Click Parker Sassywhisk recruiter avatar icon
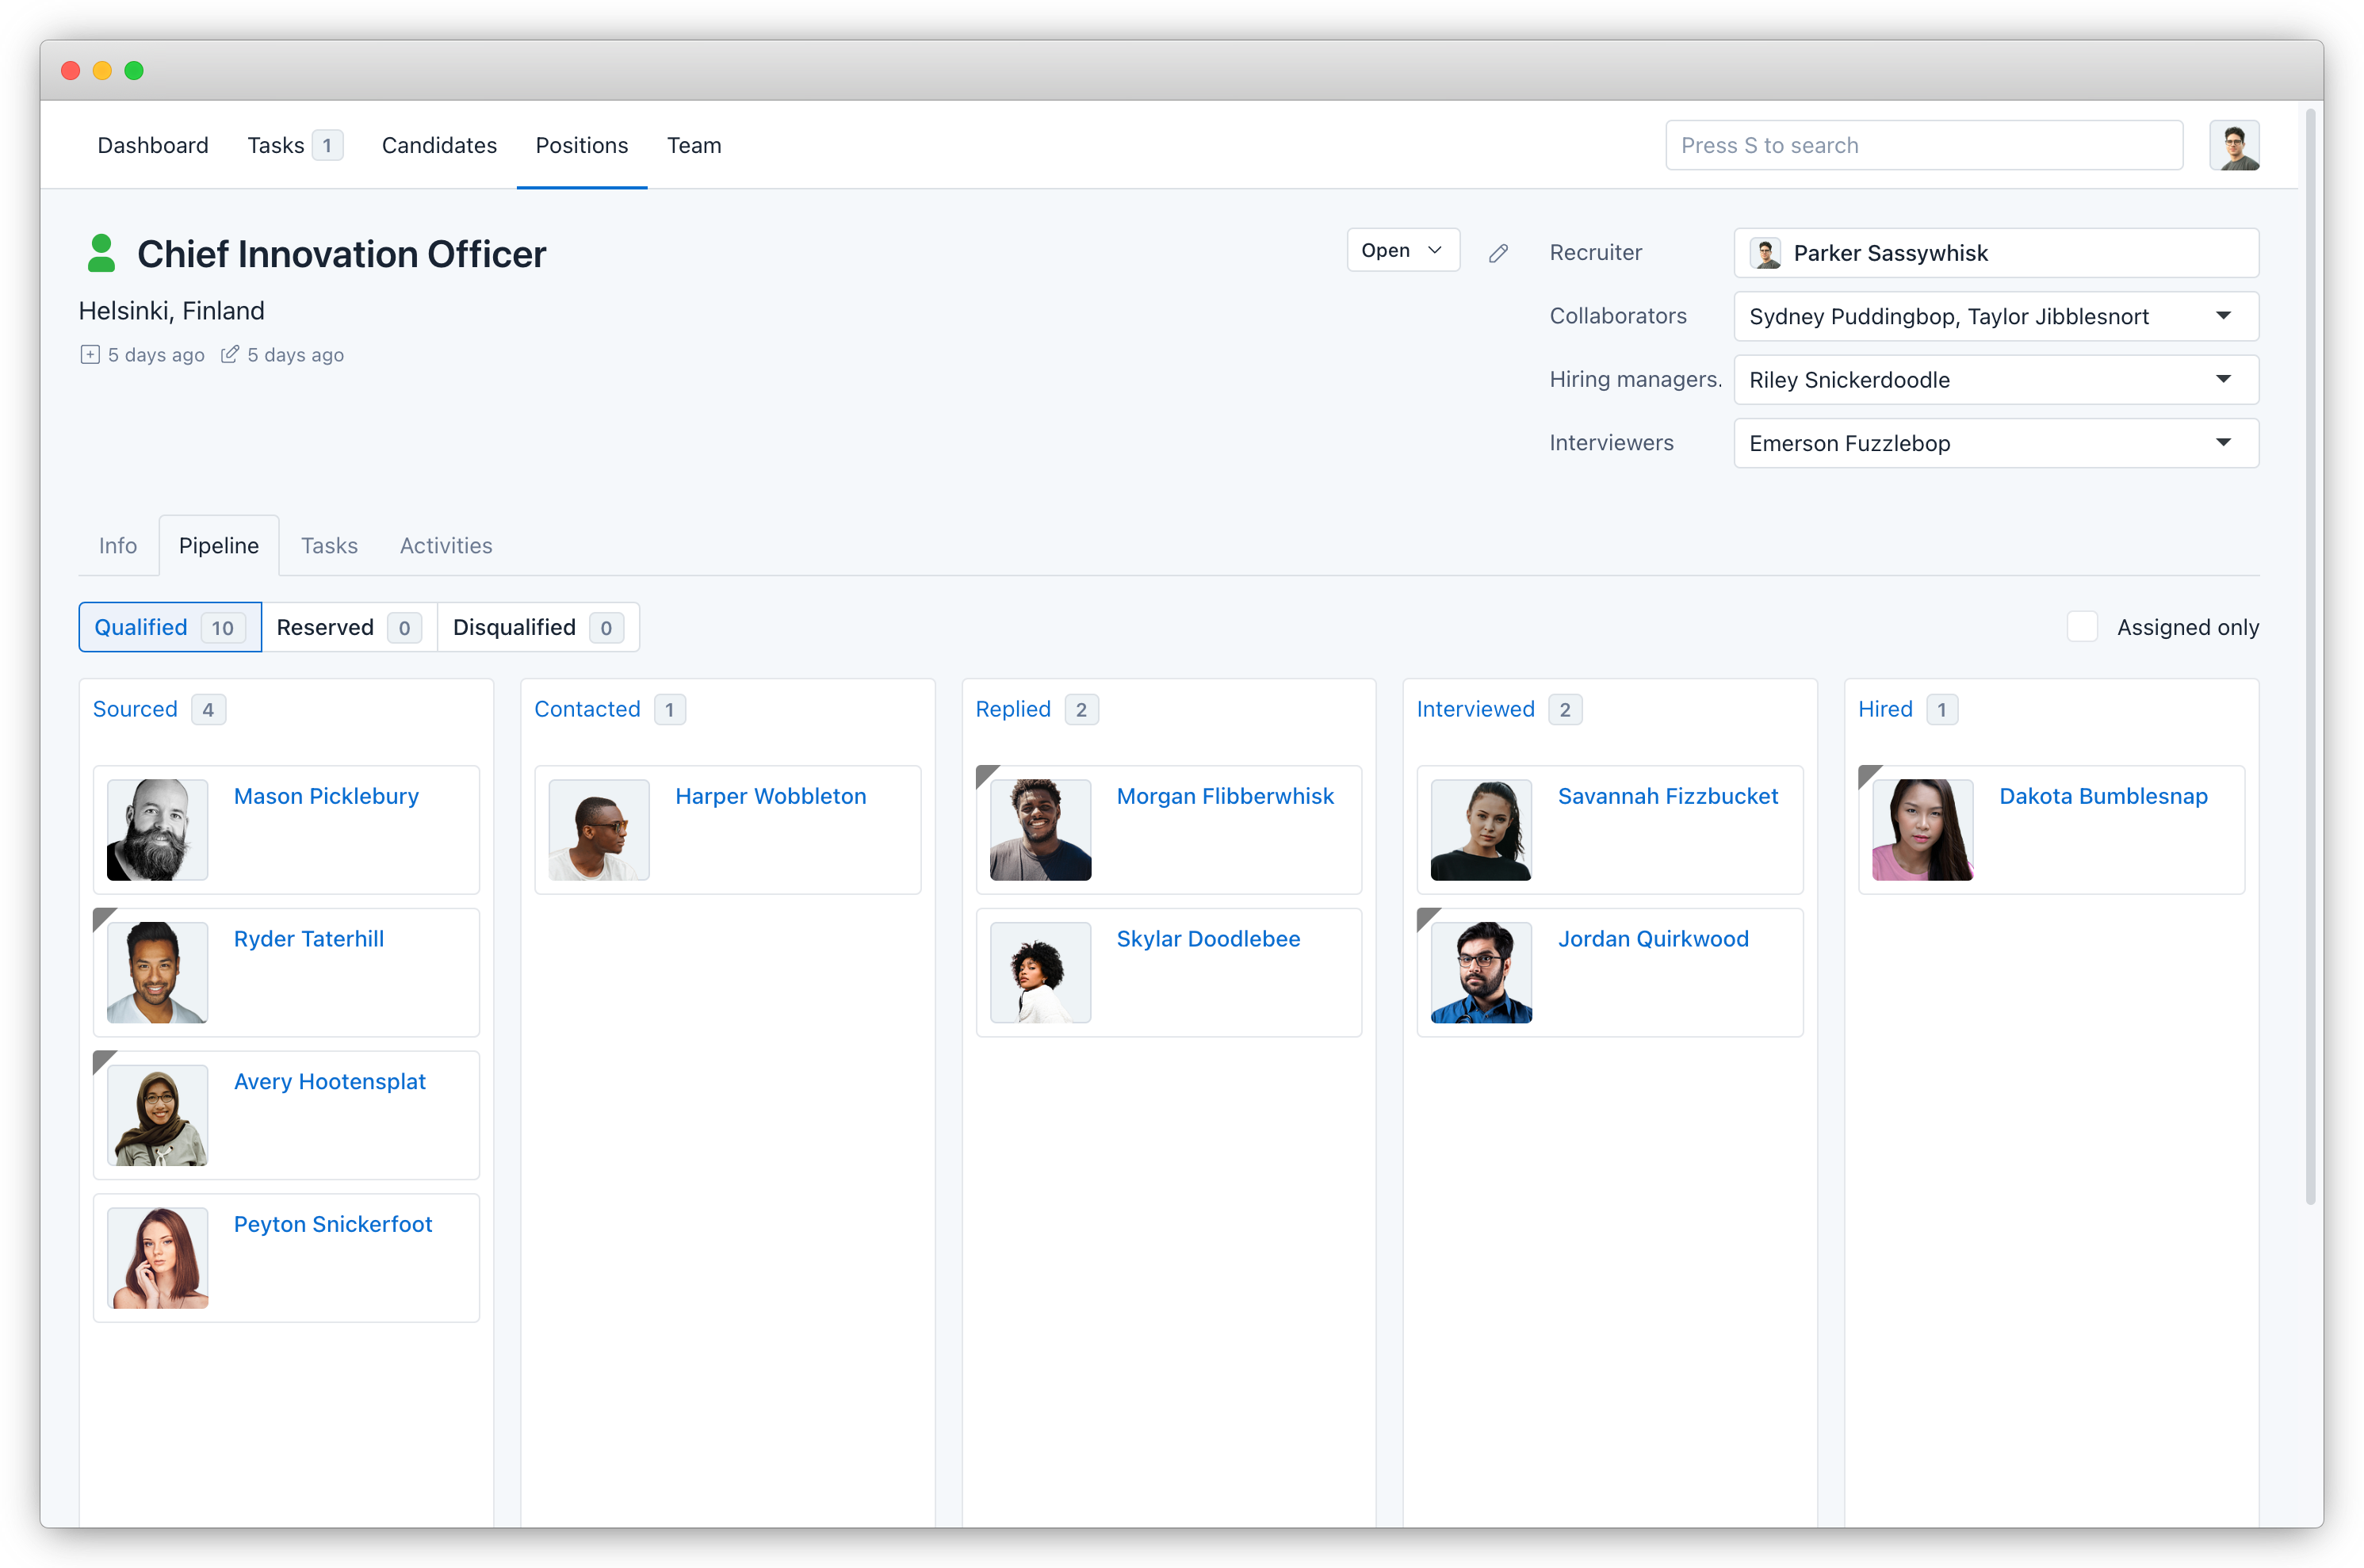 [x=1766, y=253]
